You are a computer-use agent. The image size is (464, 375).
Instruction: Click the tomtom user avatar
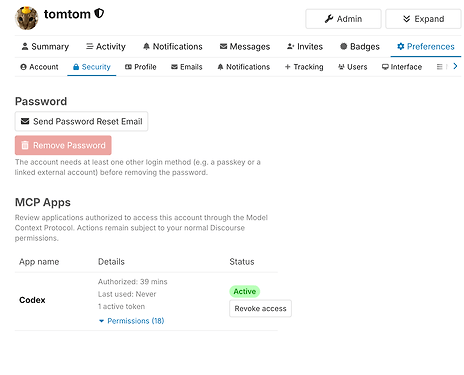[x=26, y=18]
